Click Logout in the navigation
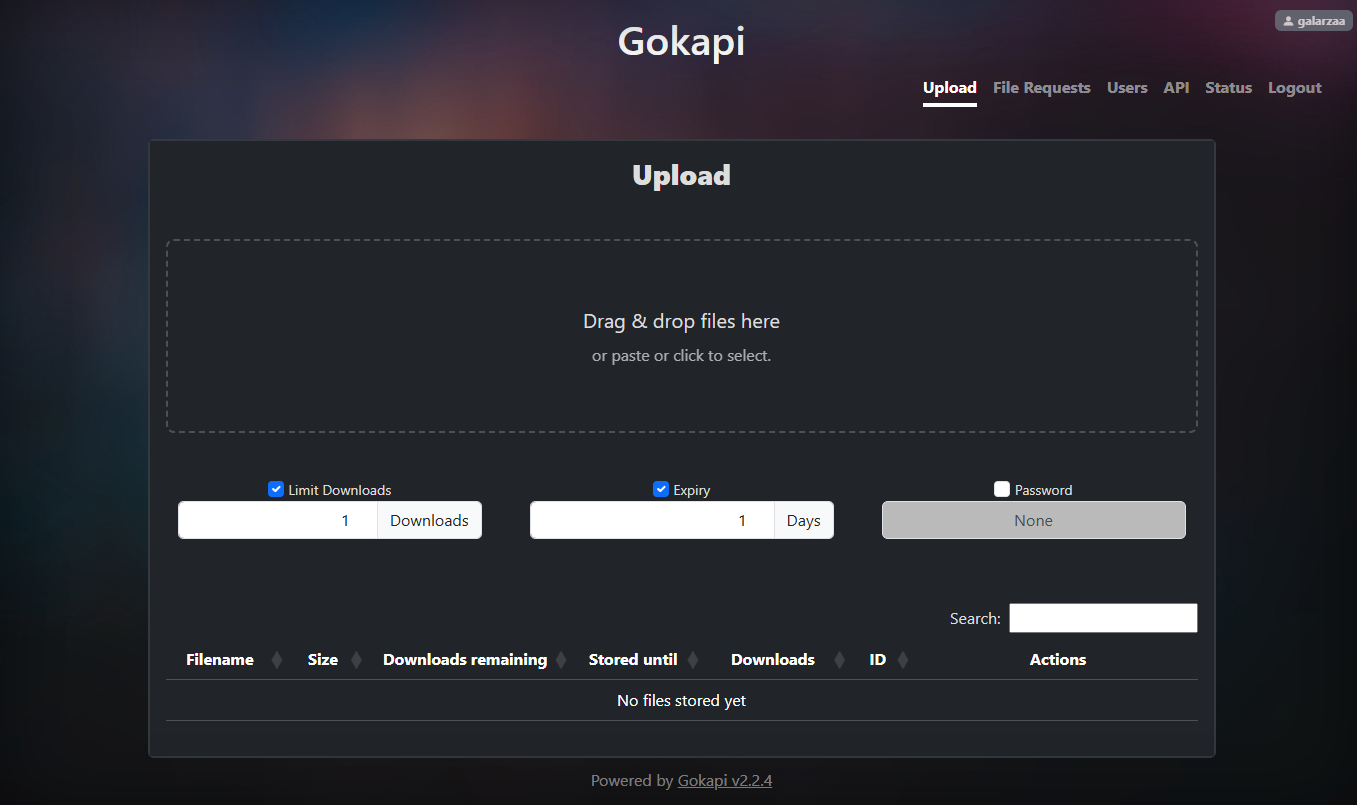The height and width of the screenshot is (805, 1357). [1295, 88]
